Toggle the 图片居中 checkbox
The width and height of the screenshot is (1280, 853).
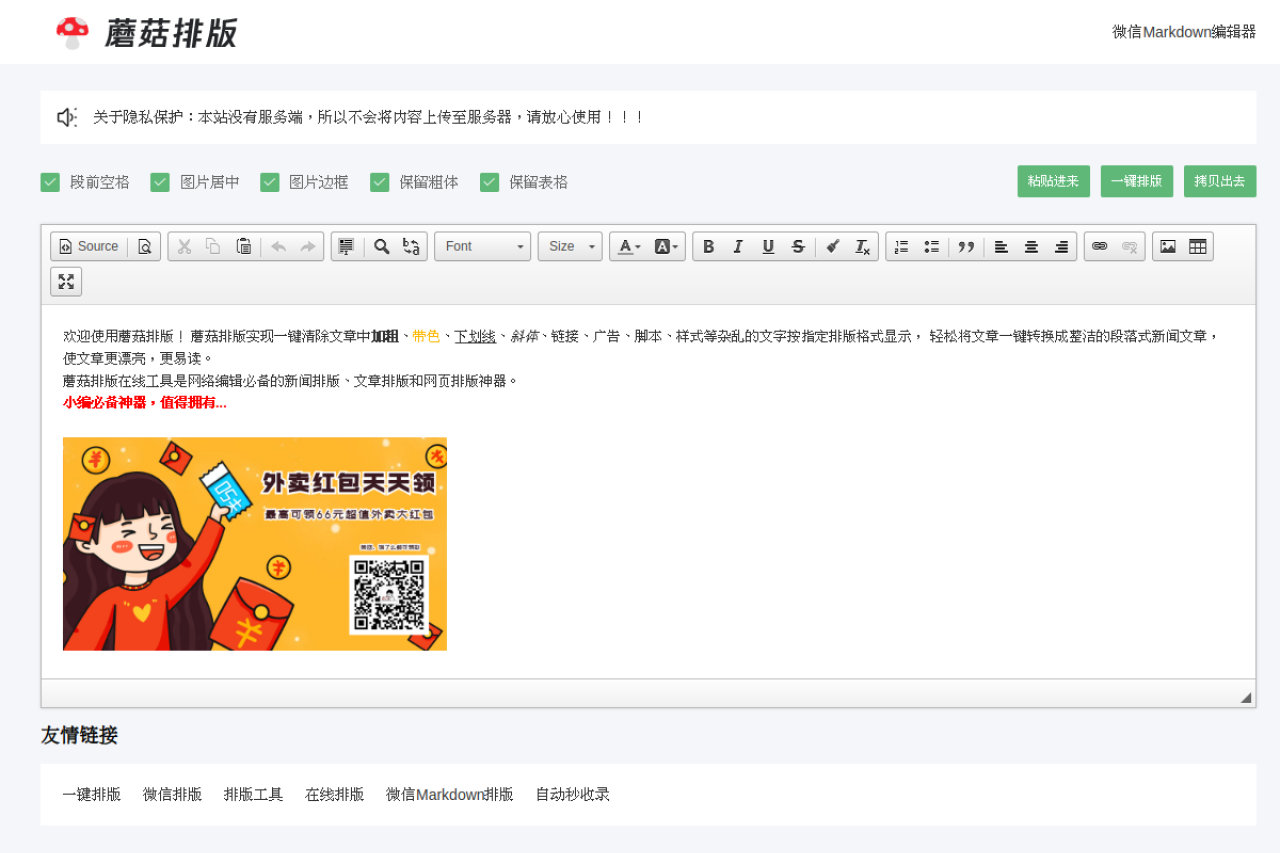pyautogui.click(x=160, y=182)
